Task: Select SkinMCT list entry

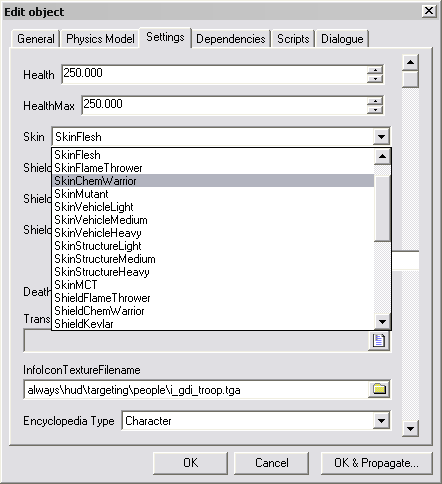Action: coord(76,285)
